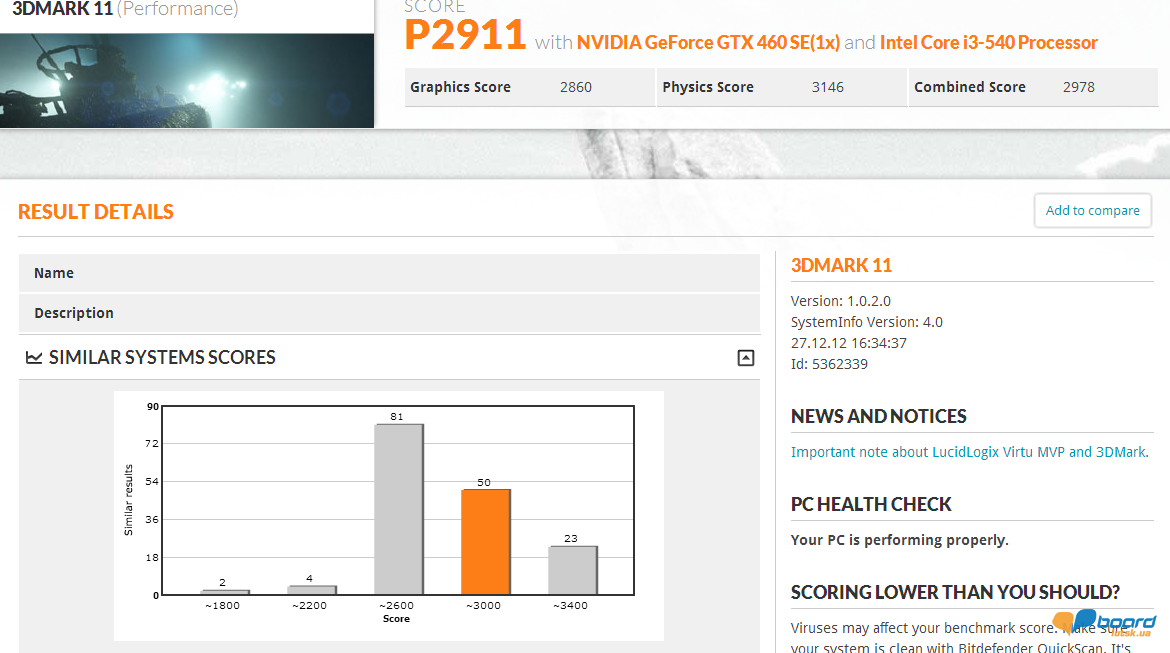Click the small ~1800 bar labeled 2
This screenshot has height=653, width=1170.
225,592
